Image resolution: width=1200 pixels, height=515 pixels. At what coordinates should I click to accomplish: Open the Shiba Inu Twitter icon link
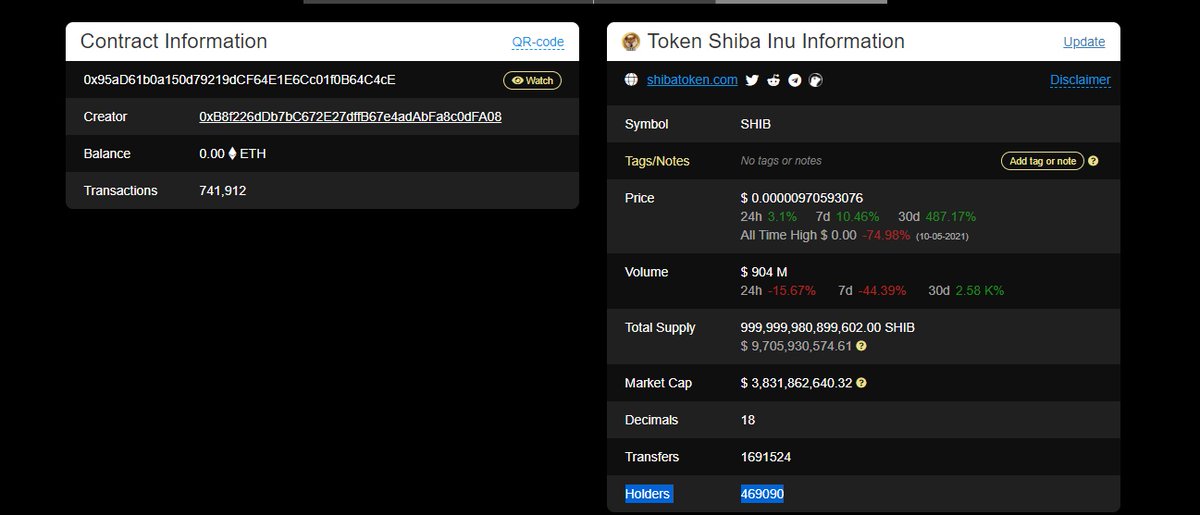coord(752,80)
